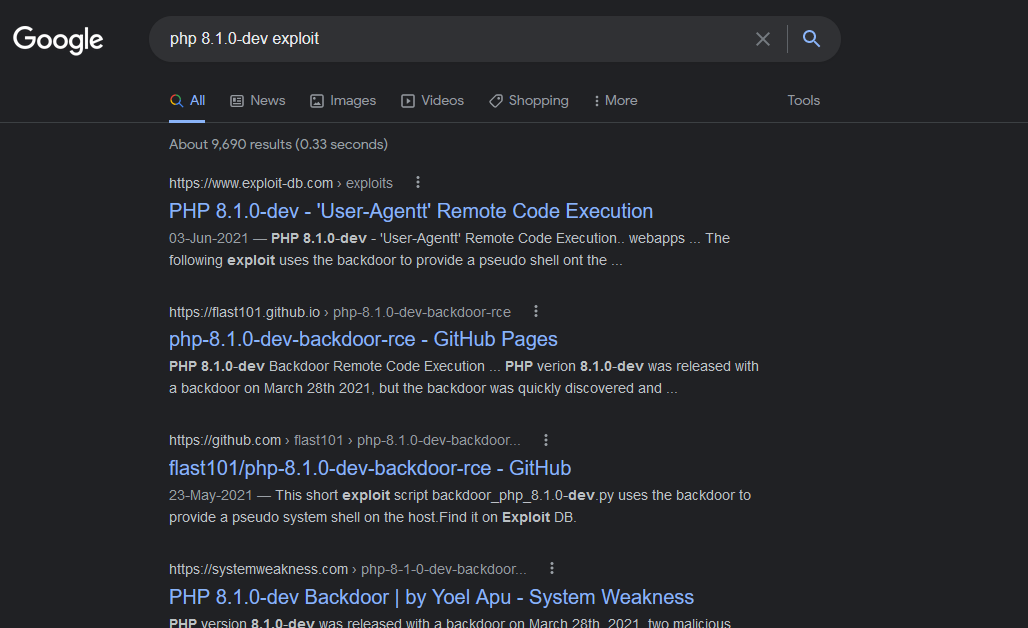Viewport: 1028px width, 628px height.
Task: Click the News tab's newspaper icon
Action: pos(237,101)
